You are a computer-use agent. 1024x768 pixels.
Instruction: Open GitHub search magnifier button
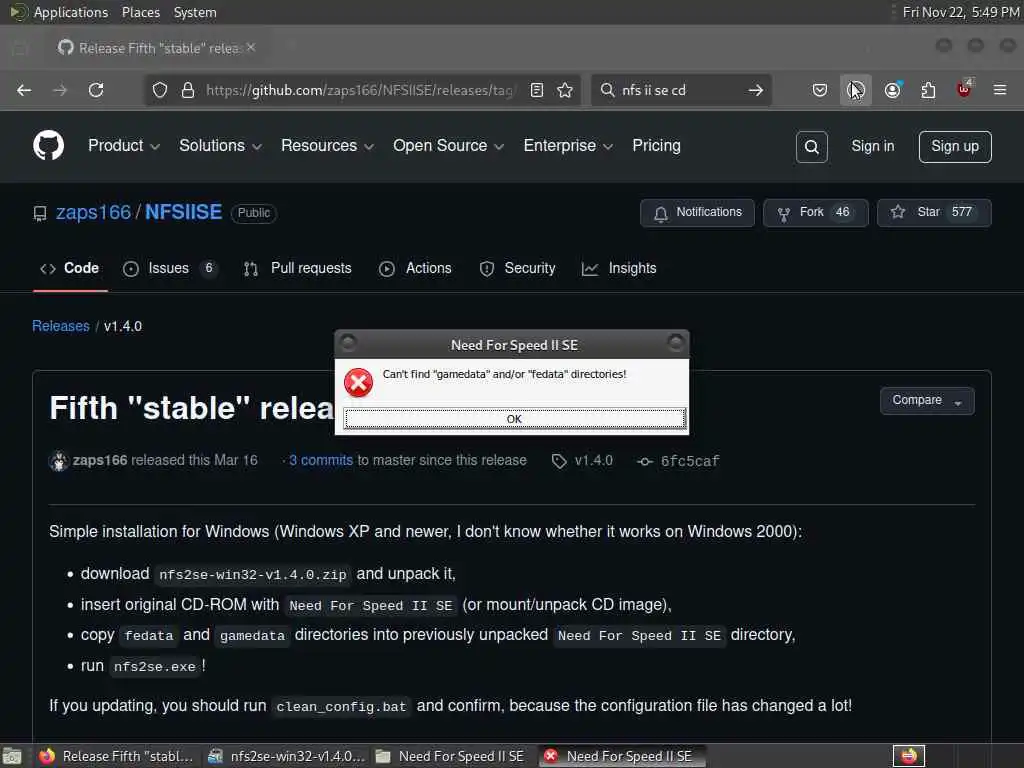point(812,147)
